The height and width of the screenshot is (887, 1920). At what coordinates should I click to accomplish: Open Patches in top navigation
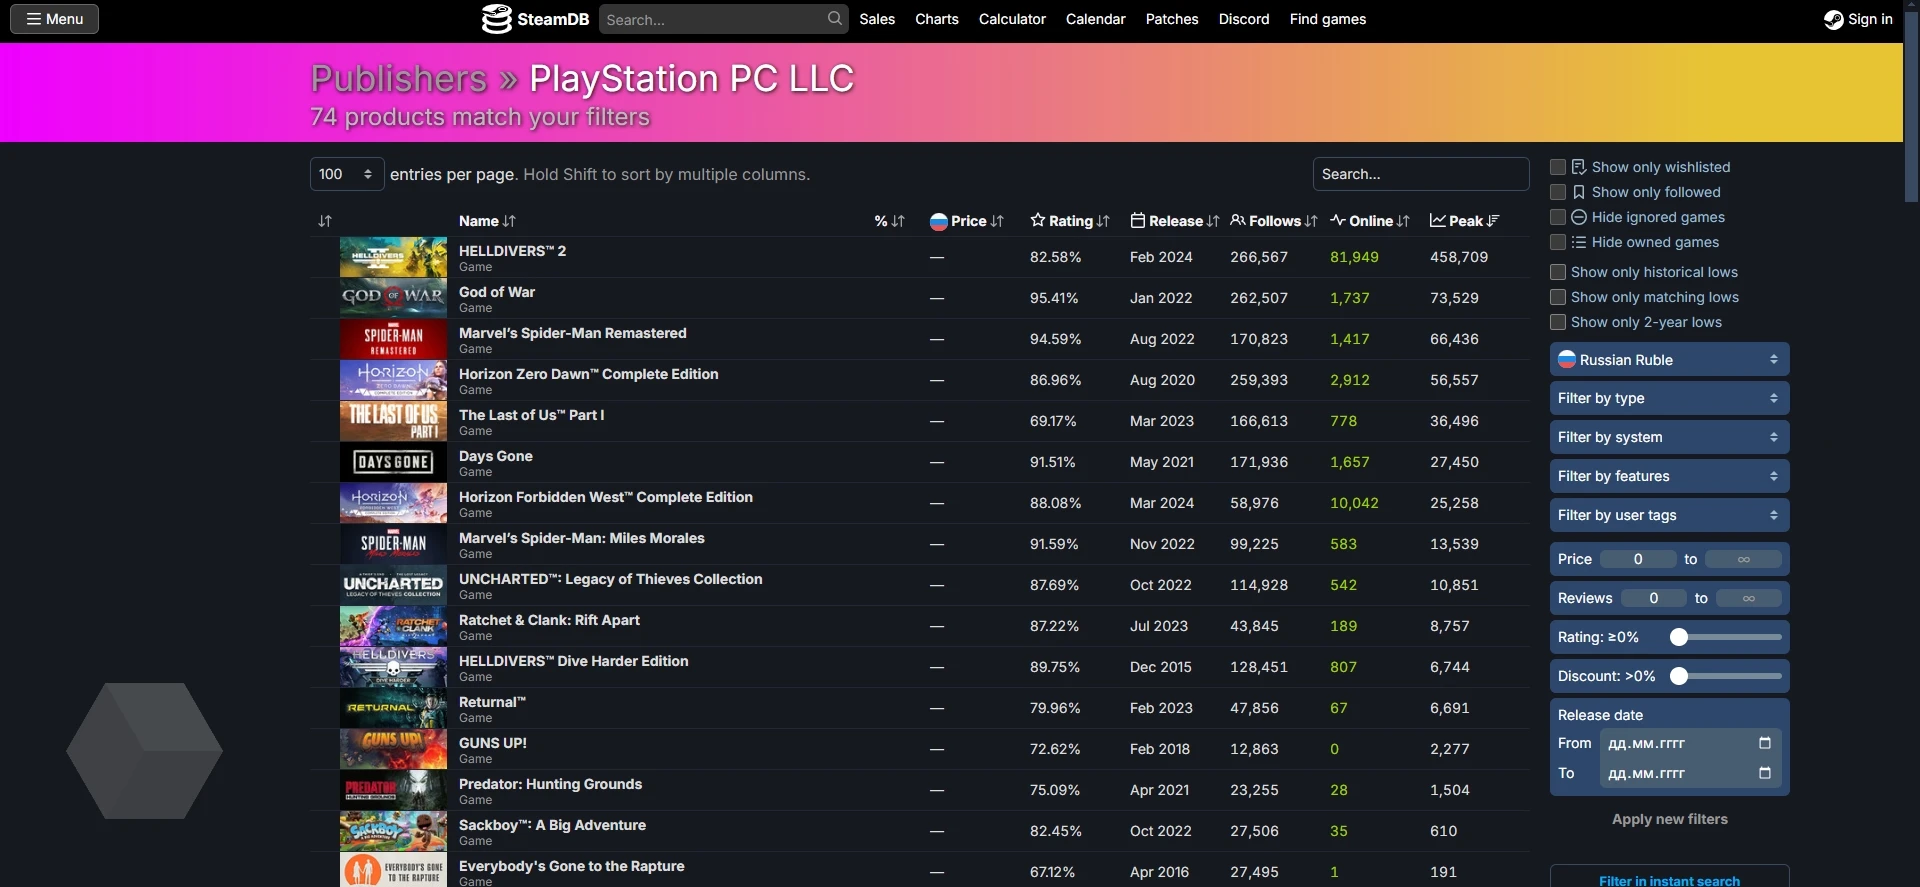1172,19
